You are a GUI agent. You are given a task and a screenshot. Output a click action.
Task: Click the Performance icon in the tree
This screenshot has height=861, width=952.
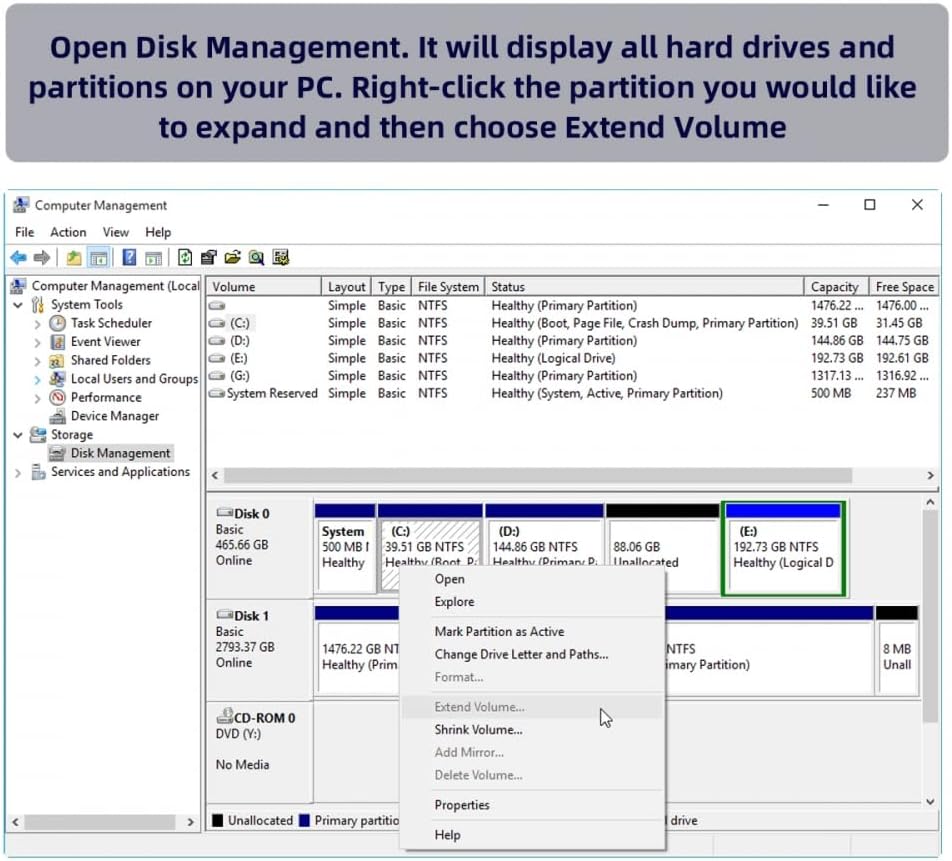pyautogui.click(x=58, y=397)
